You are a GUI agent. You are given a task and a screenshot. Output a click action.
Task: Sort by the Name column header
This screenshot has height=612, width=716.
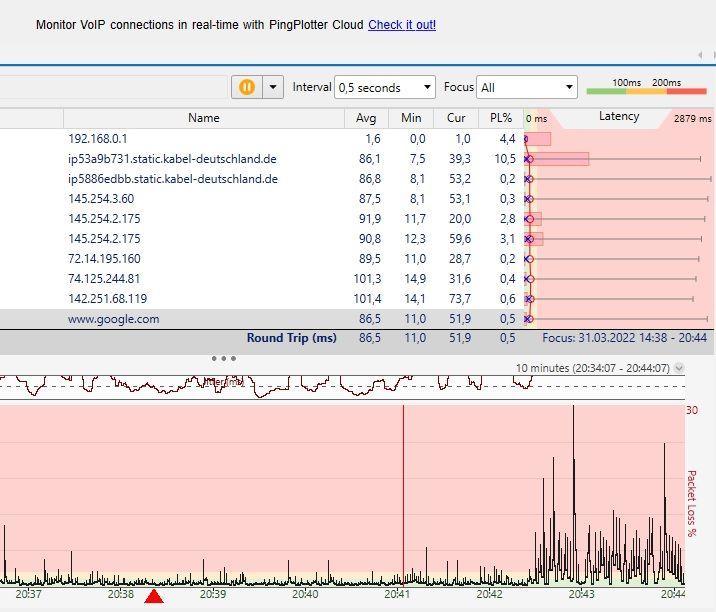tap(203, 118)
